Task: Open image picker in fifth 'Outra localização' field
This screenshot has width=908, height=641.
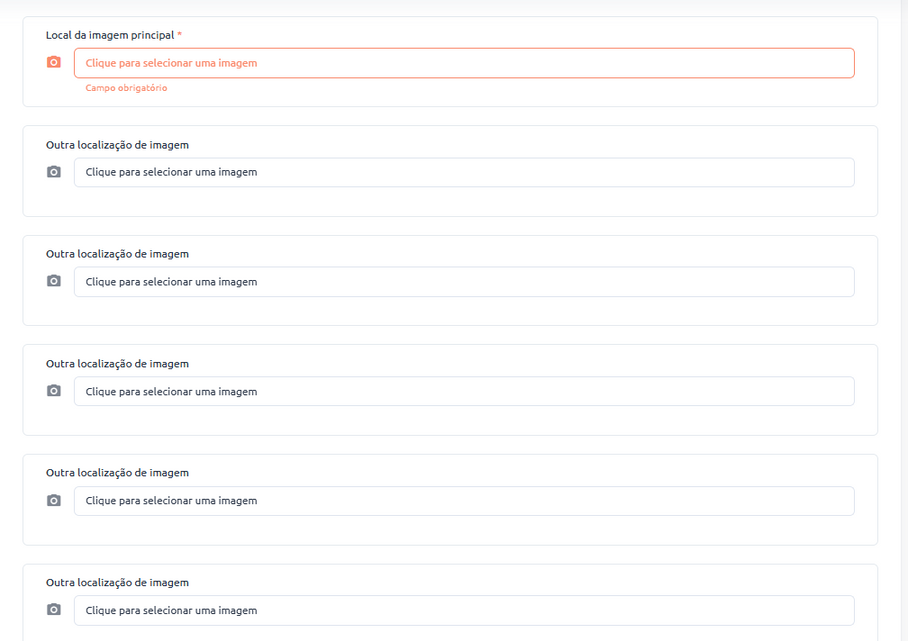Action: 464,611
